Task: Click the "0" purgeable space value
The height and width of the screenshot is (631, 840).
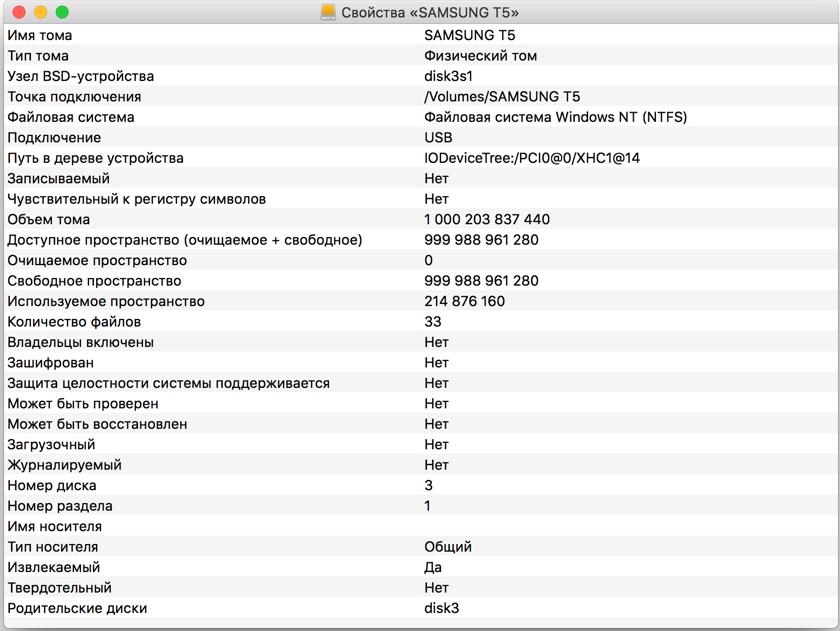Action: point(429,260)
